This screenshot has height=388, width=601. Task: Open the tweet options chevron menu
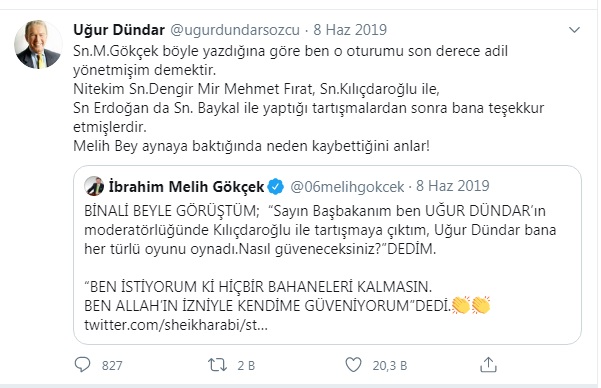pyautogui.click(x=574, y=30)
